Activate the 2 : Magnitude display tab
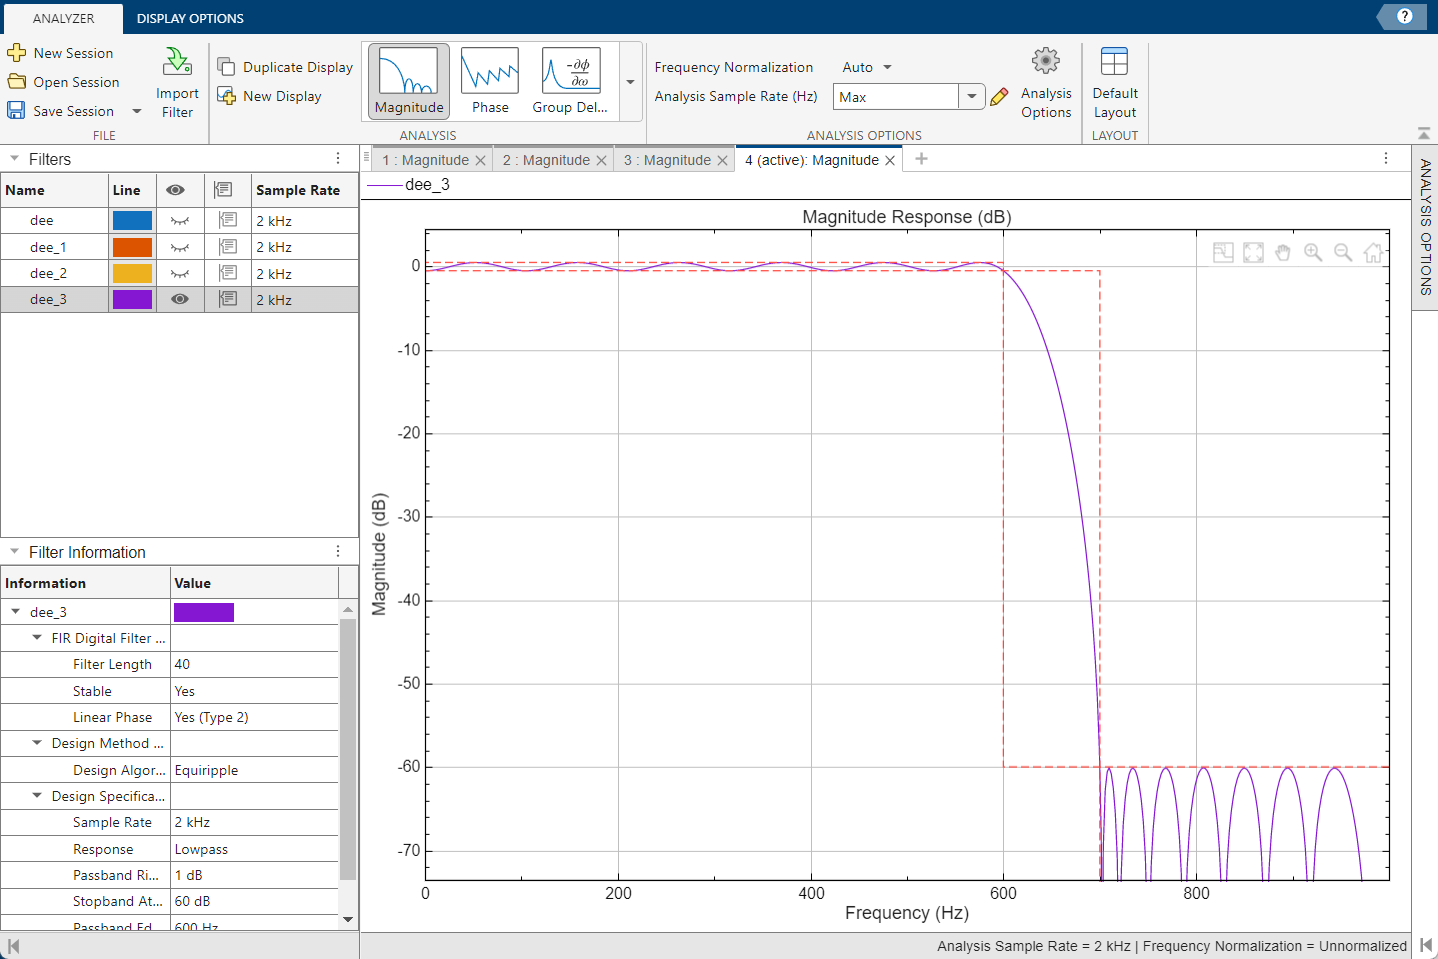 [545, 159]
